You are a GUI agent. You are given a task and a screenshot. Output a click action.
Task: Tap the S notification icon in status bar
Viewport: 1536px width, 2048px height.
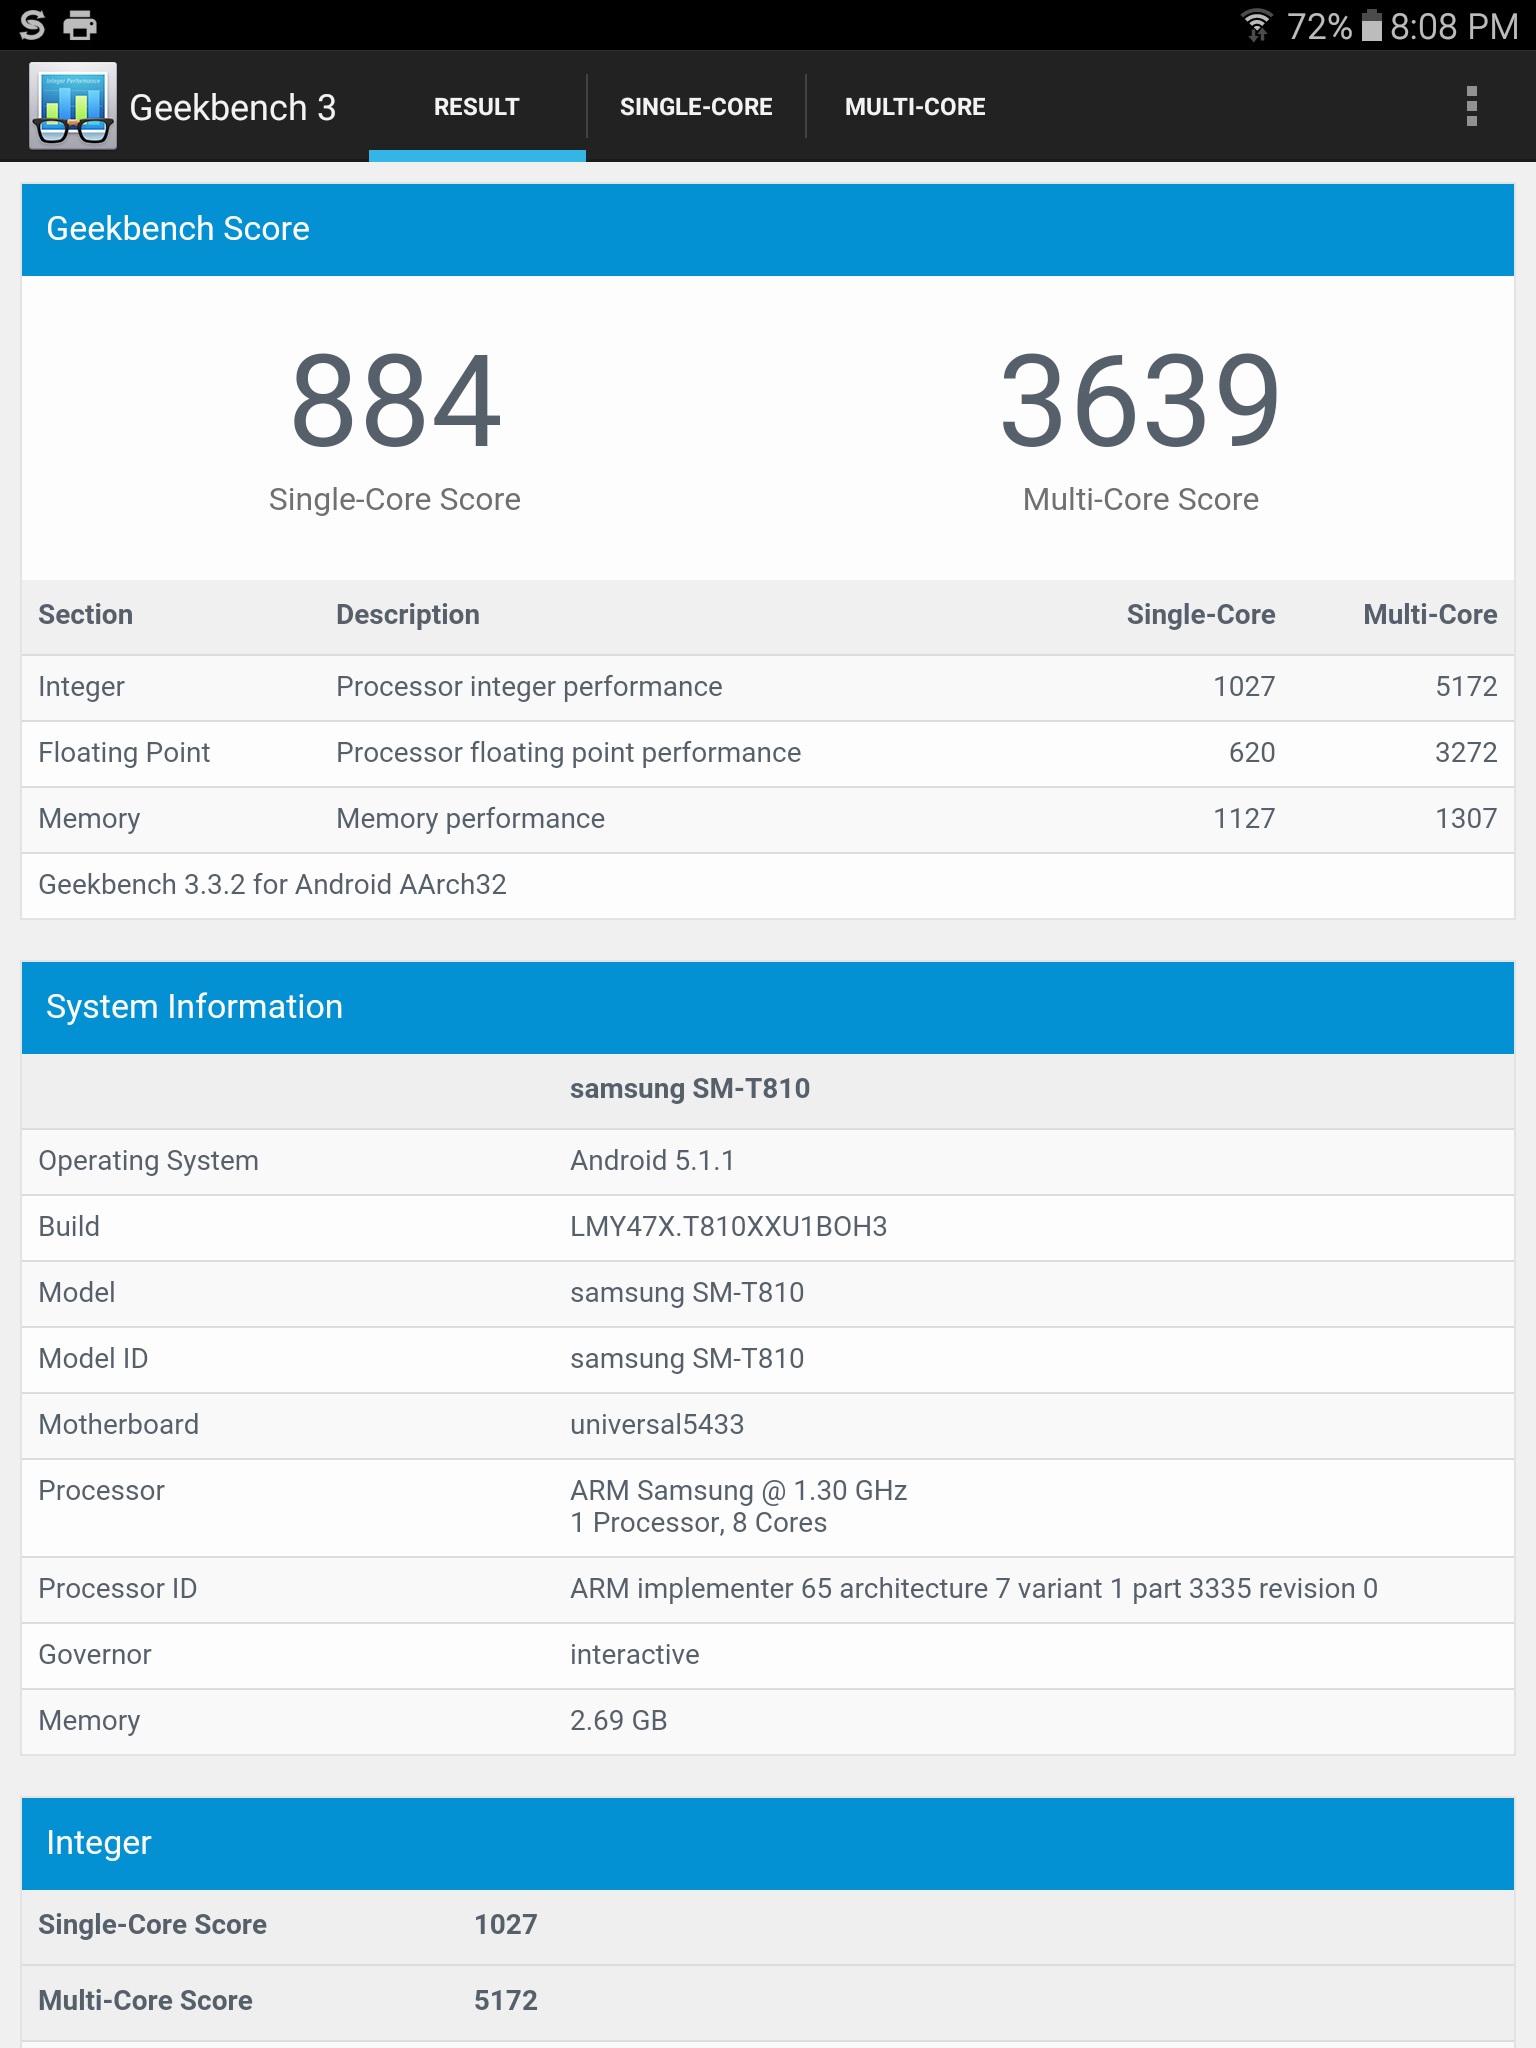(32, 25)
